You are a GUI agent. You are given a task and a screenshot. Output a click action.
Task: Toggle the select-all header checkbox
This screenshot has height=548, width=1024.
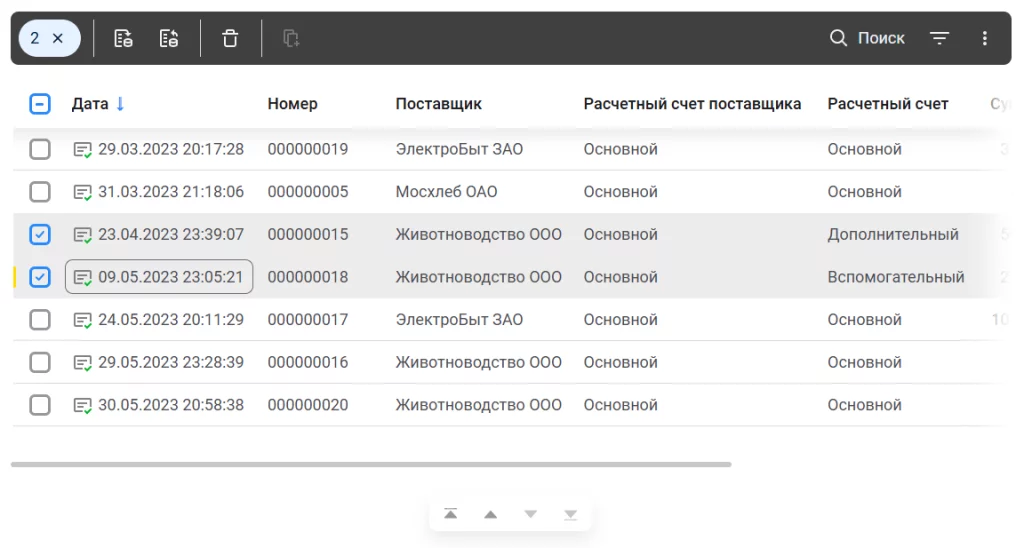[40, 104]
